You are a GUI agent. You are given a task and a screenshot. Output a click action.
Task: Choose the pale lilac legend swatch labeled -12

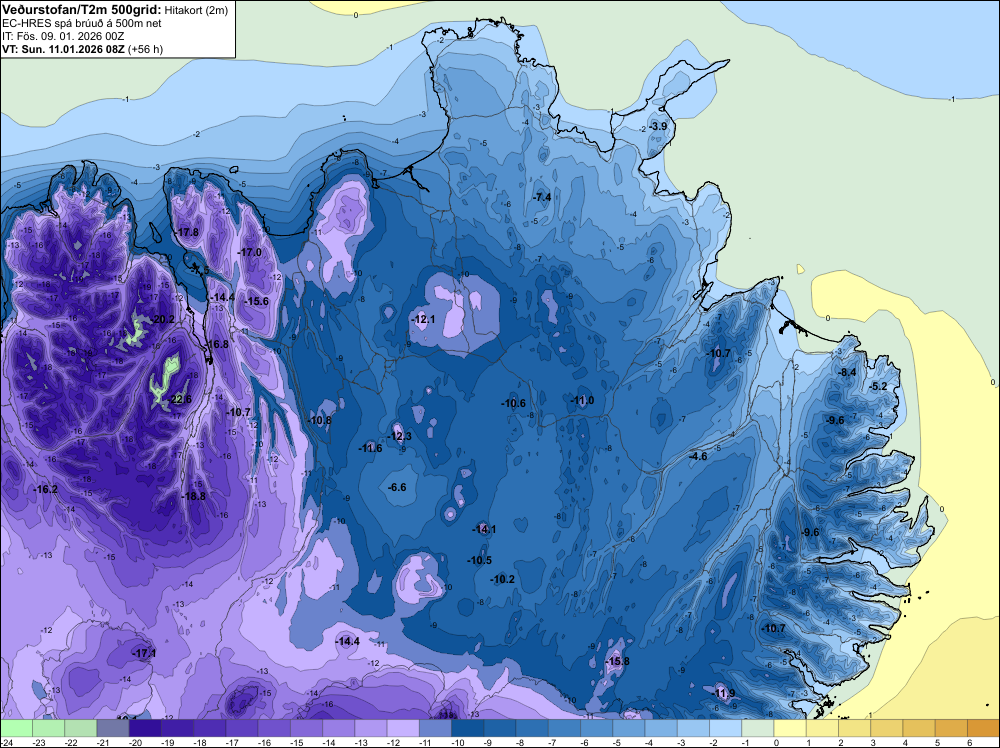(403, 728)
